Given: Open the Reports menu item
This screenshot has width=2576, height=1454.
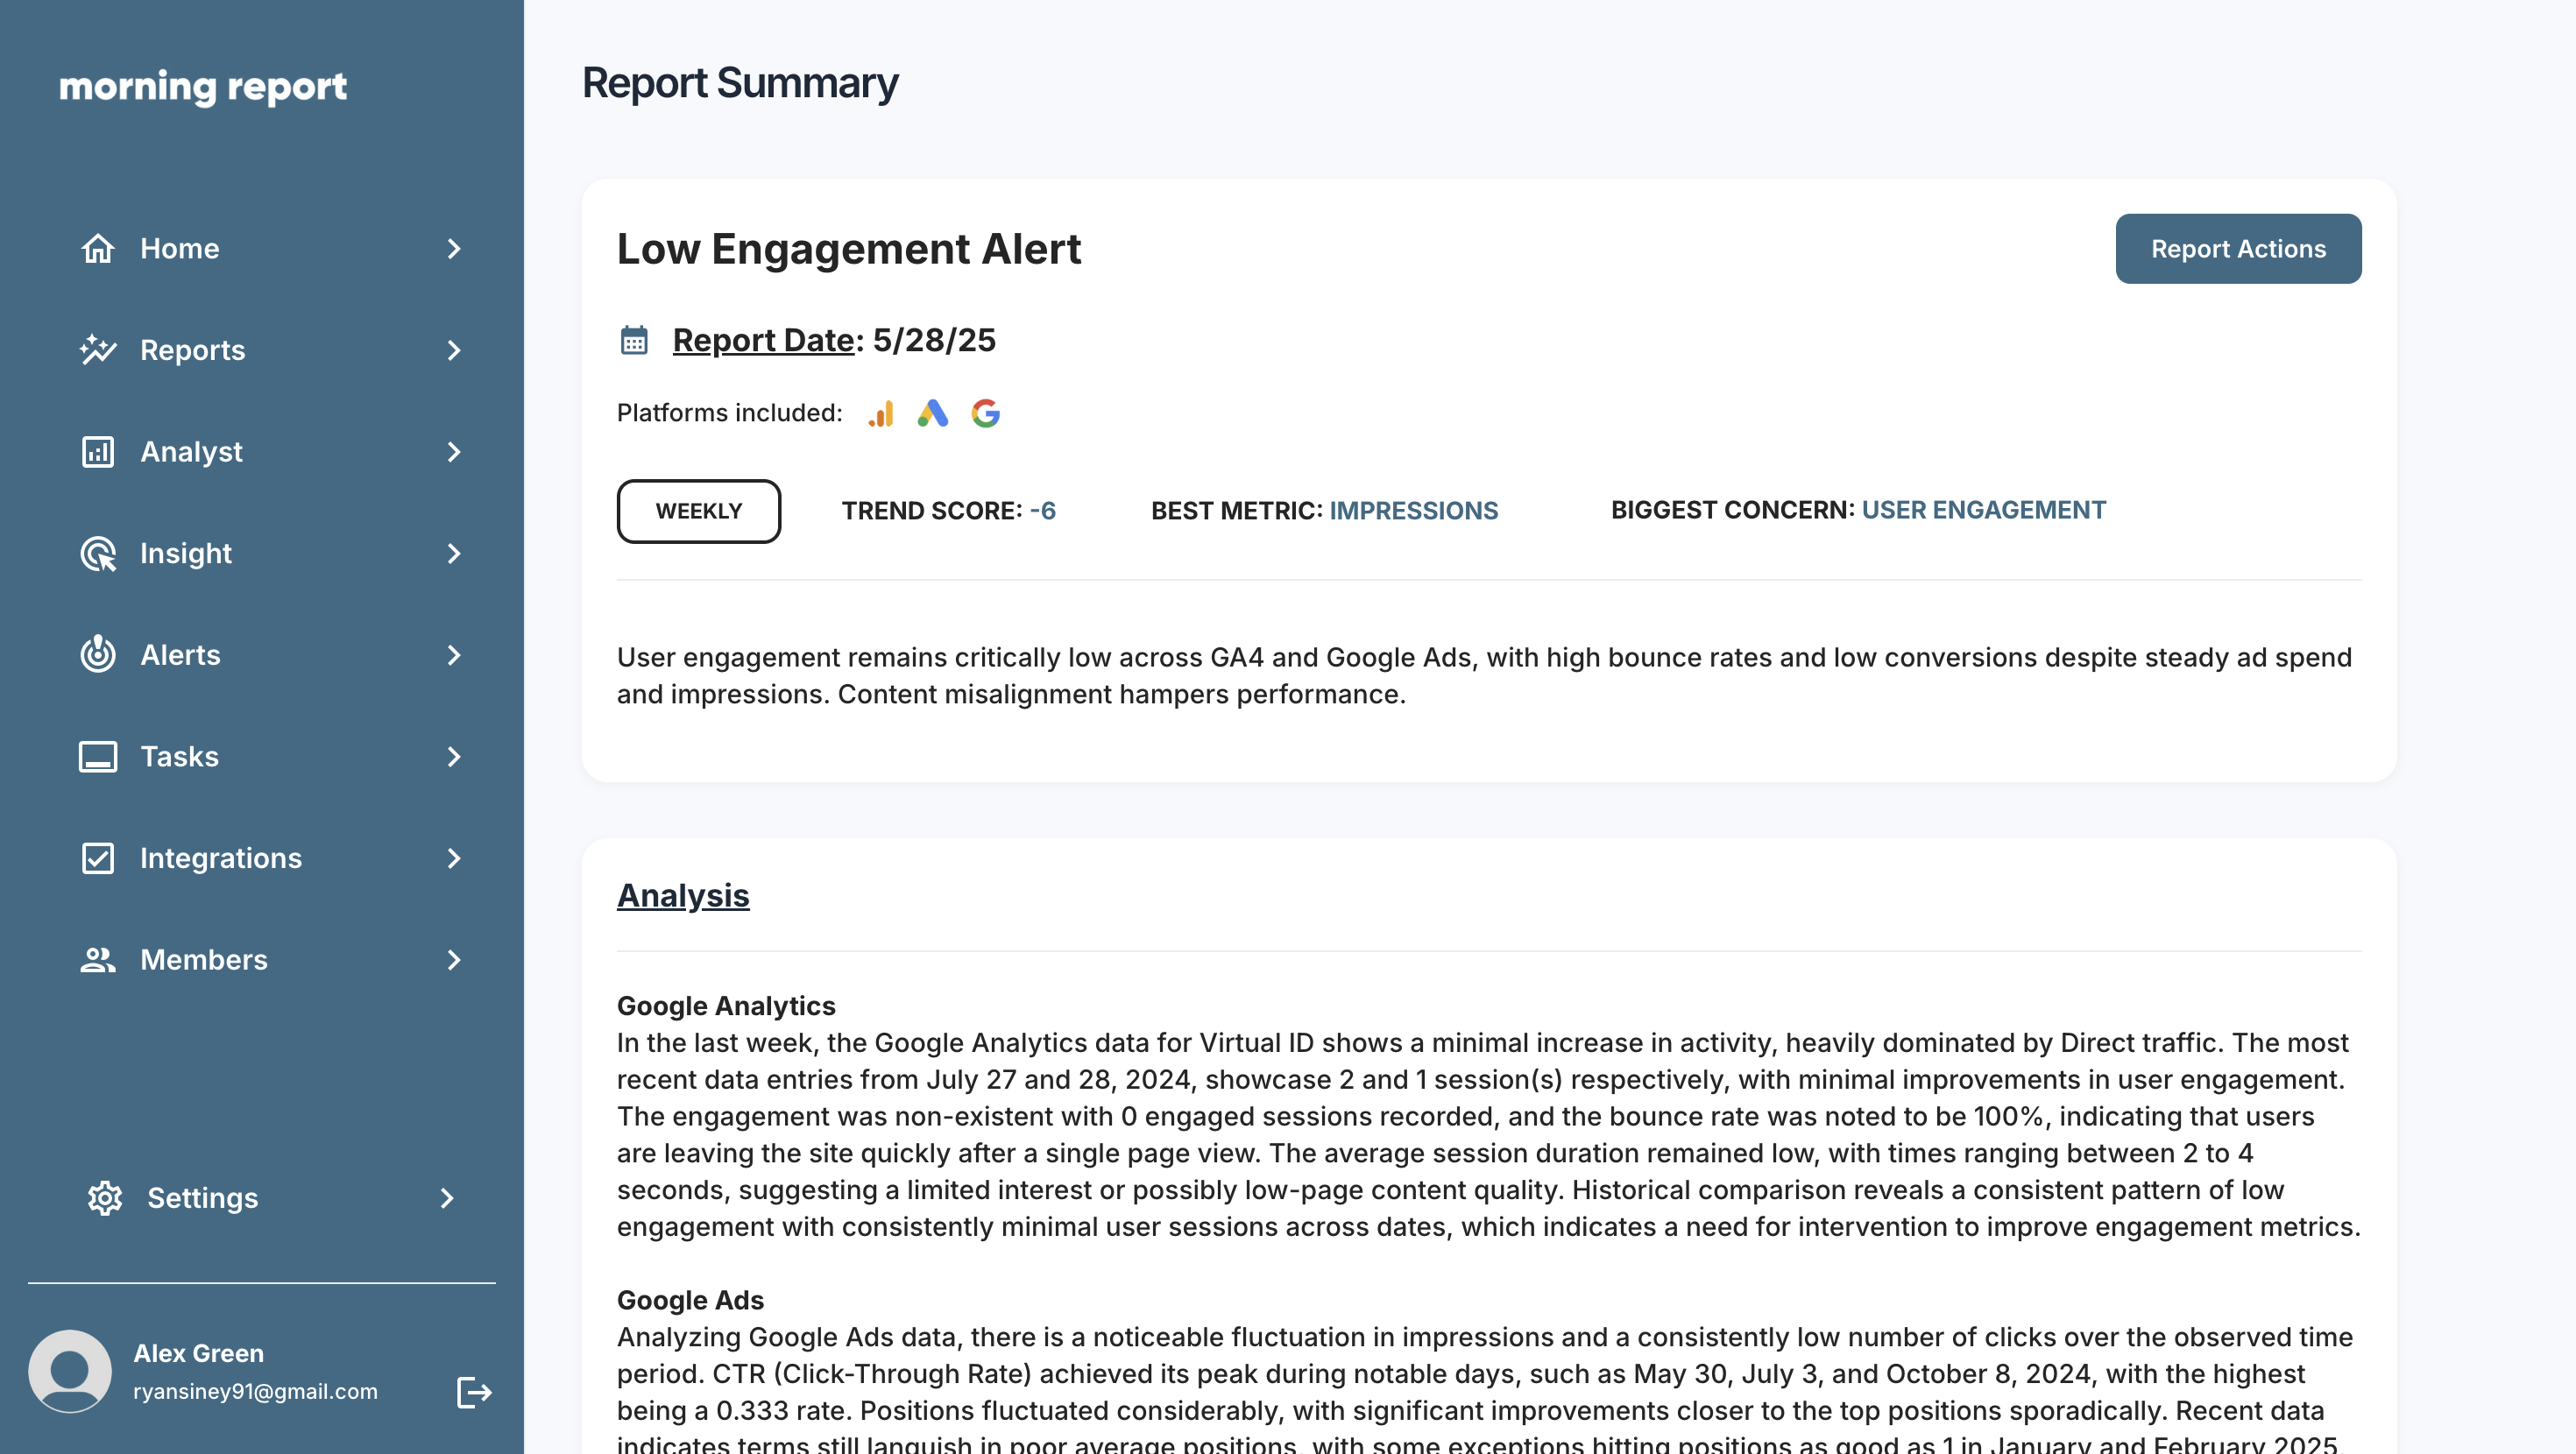Looking at the screenshot, I should click(x=272, y=350).
